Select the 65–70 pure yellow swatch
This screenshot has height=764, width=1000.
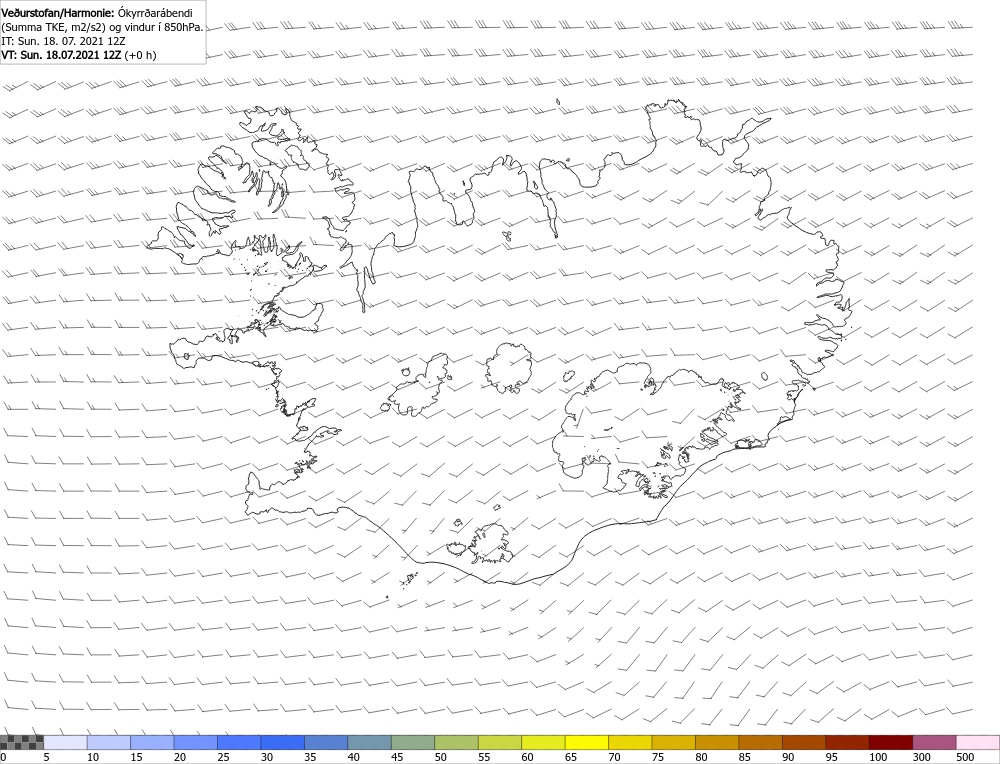tap(587, 742)
